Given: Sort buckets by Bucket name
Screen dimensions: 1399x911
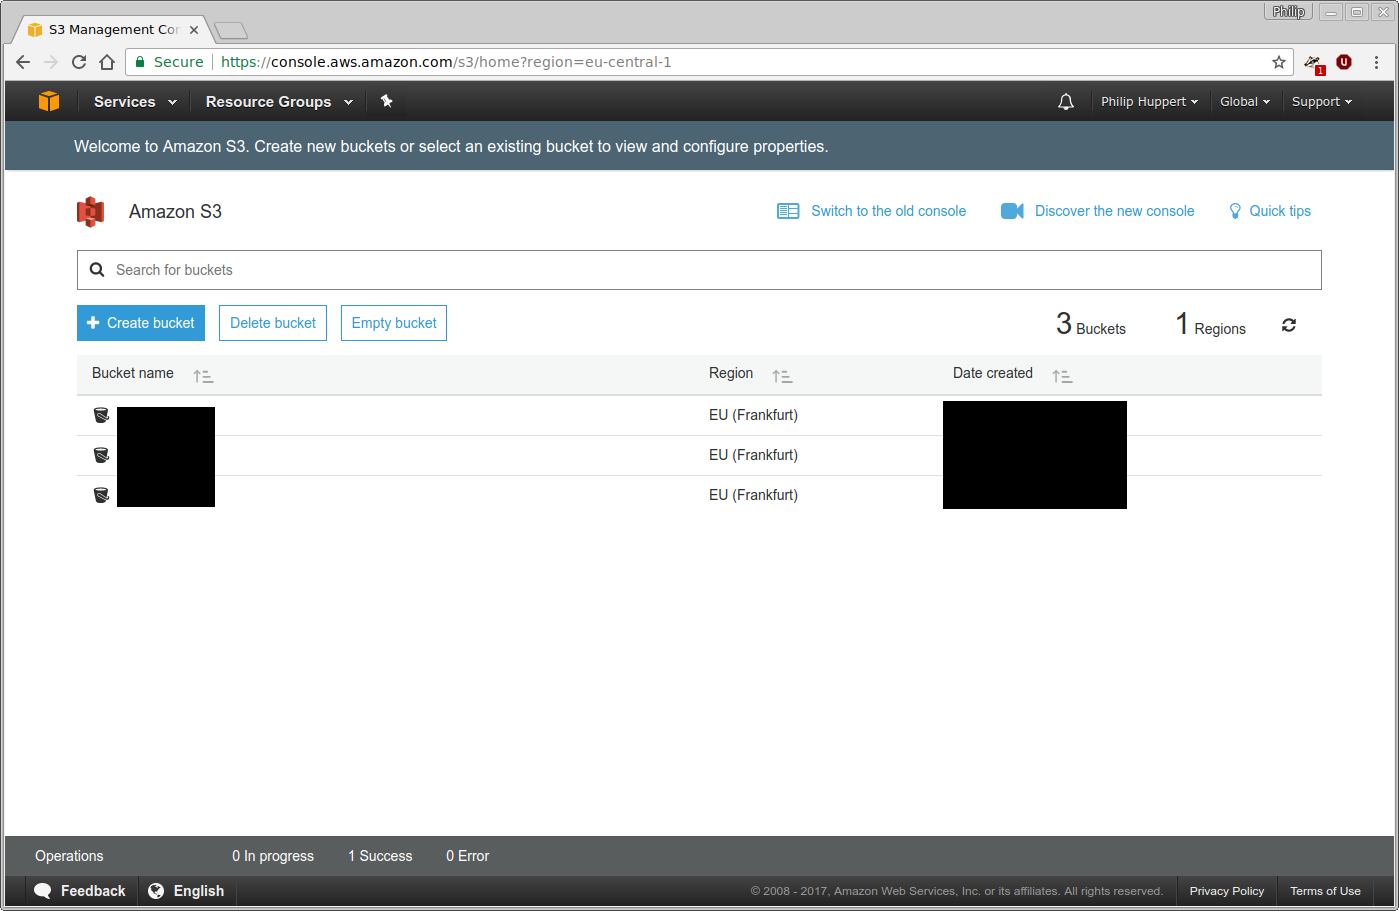Looking at the screenshot, I should [203, 376].
